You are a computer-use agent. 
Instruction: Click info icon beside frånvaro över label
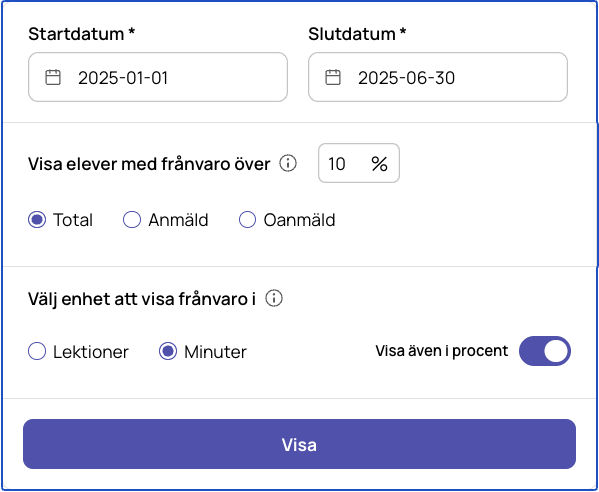288,163
